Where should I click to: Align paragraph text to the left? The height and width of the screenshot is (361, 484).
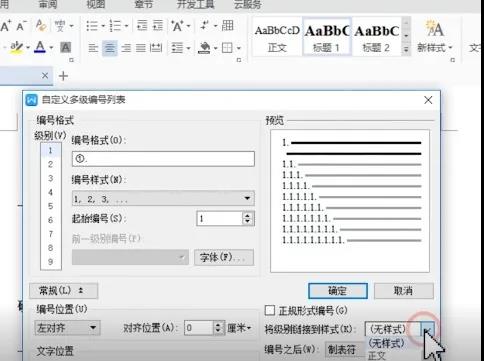[x=93, y=48]
